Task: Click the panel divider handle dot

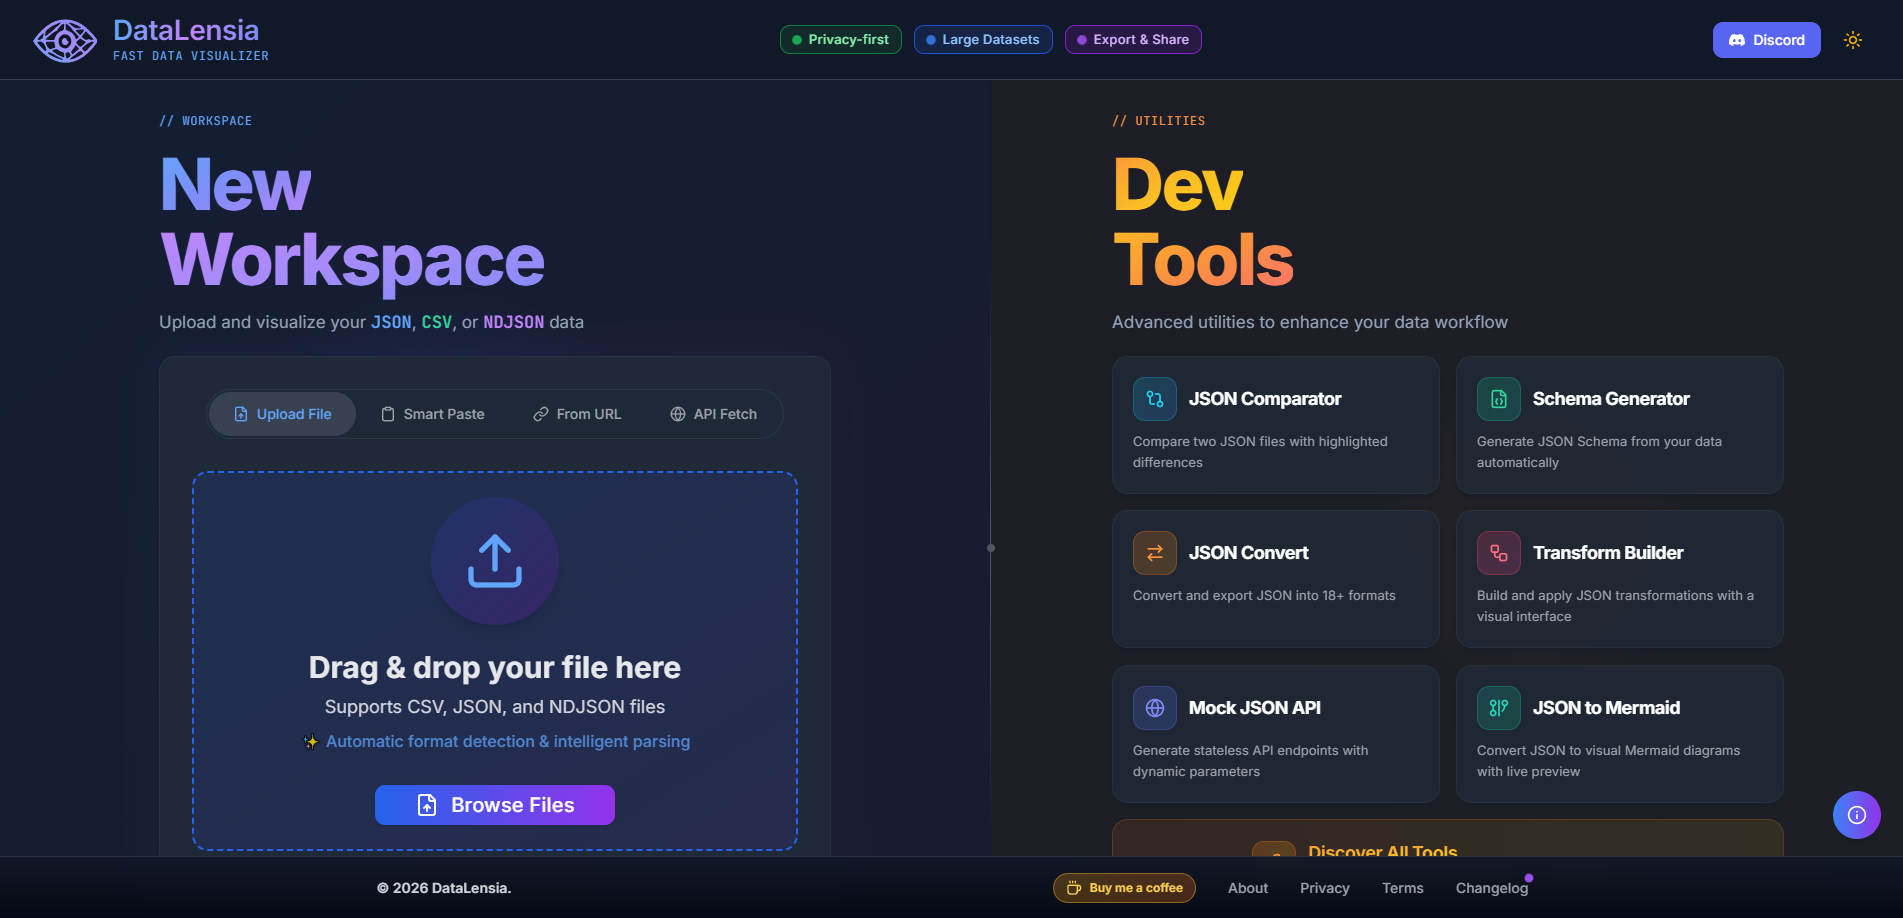Action: click(991, 548)
